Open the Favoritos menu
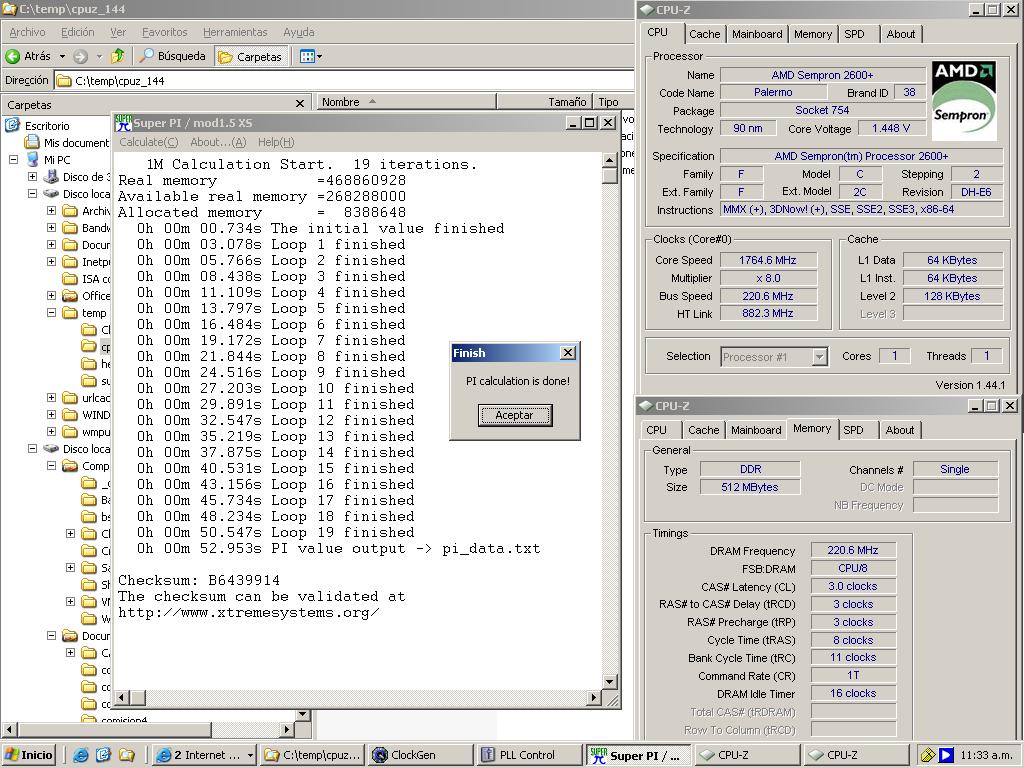Viewport: 1024px width, 768px height. pyautogui.click(x=165, y=32)
